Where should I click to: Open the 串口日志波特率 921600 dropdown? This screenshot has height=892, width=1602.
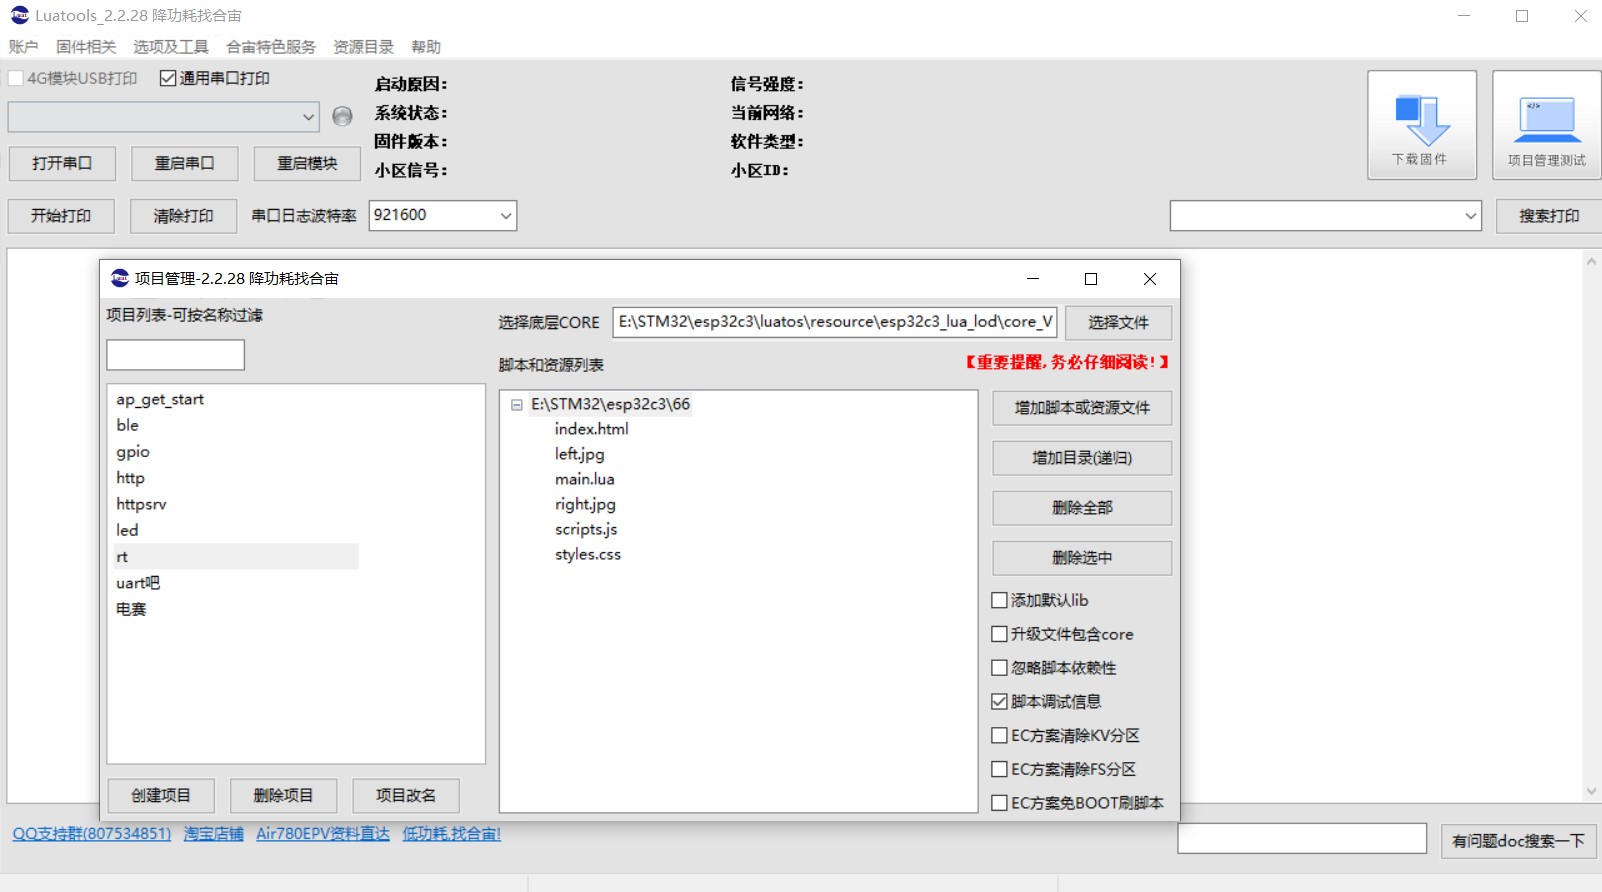pyautogui.click(x=505, y=216)
